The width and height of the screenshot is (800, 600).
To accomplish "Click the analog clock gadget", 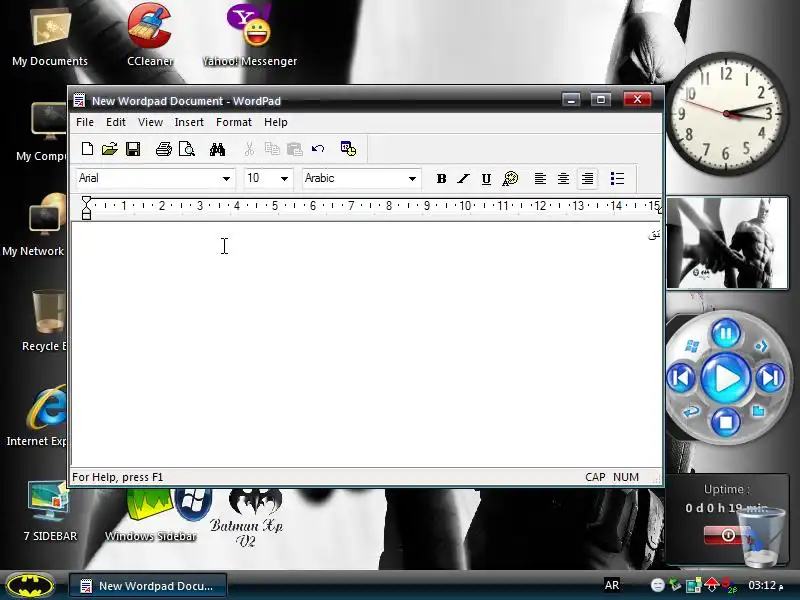I will pos(727,113).
